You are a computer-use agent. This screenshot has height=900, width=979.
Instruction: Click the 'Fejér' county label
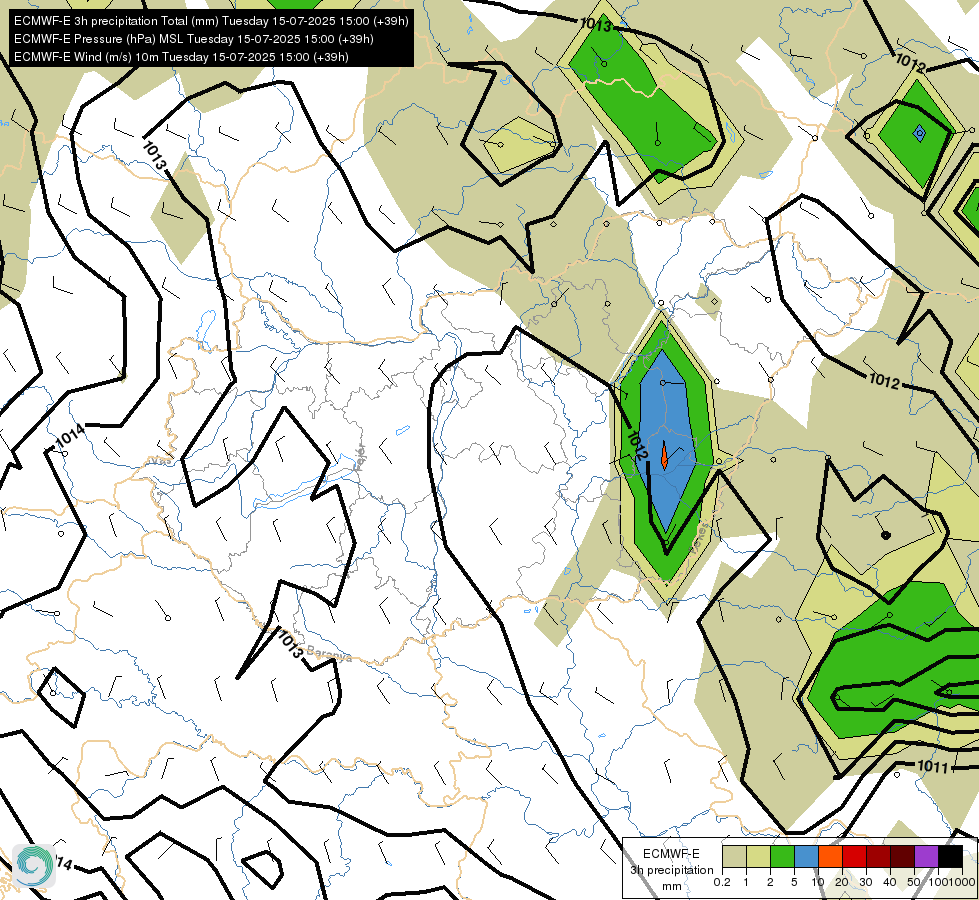click(360, 459)
